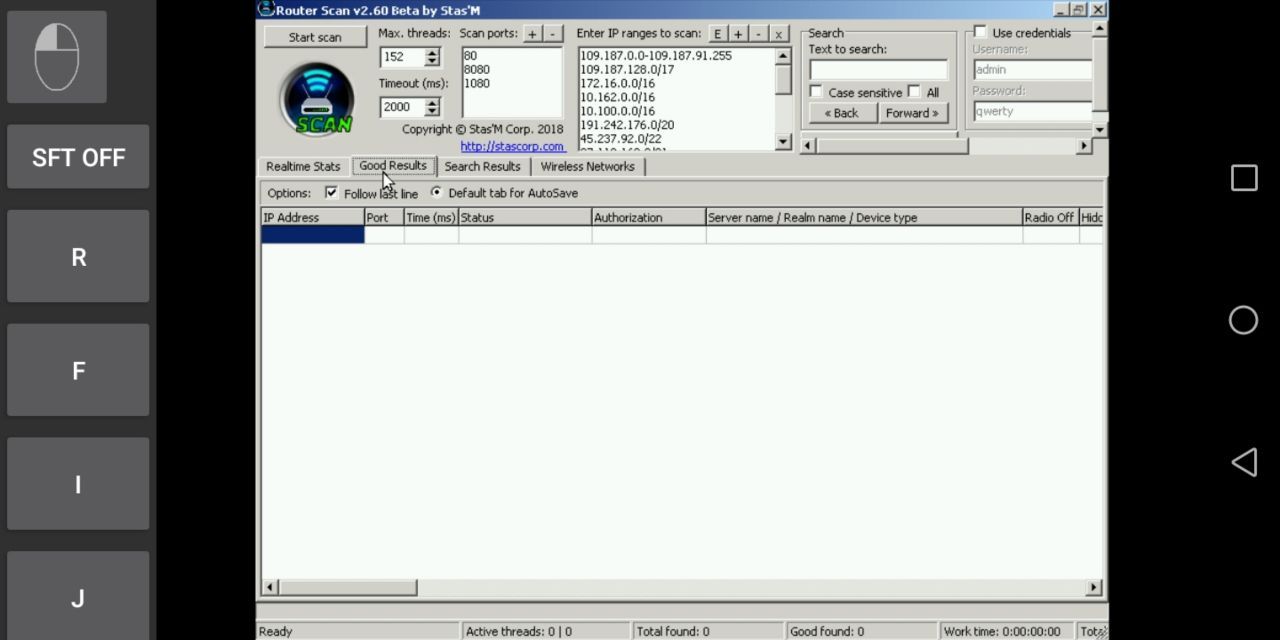
Task: Tap Android home circle icon
Action: (1244, 320)
